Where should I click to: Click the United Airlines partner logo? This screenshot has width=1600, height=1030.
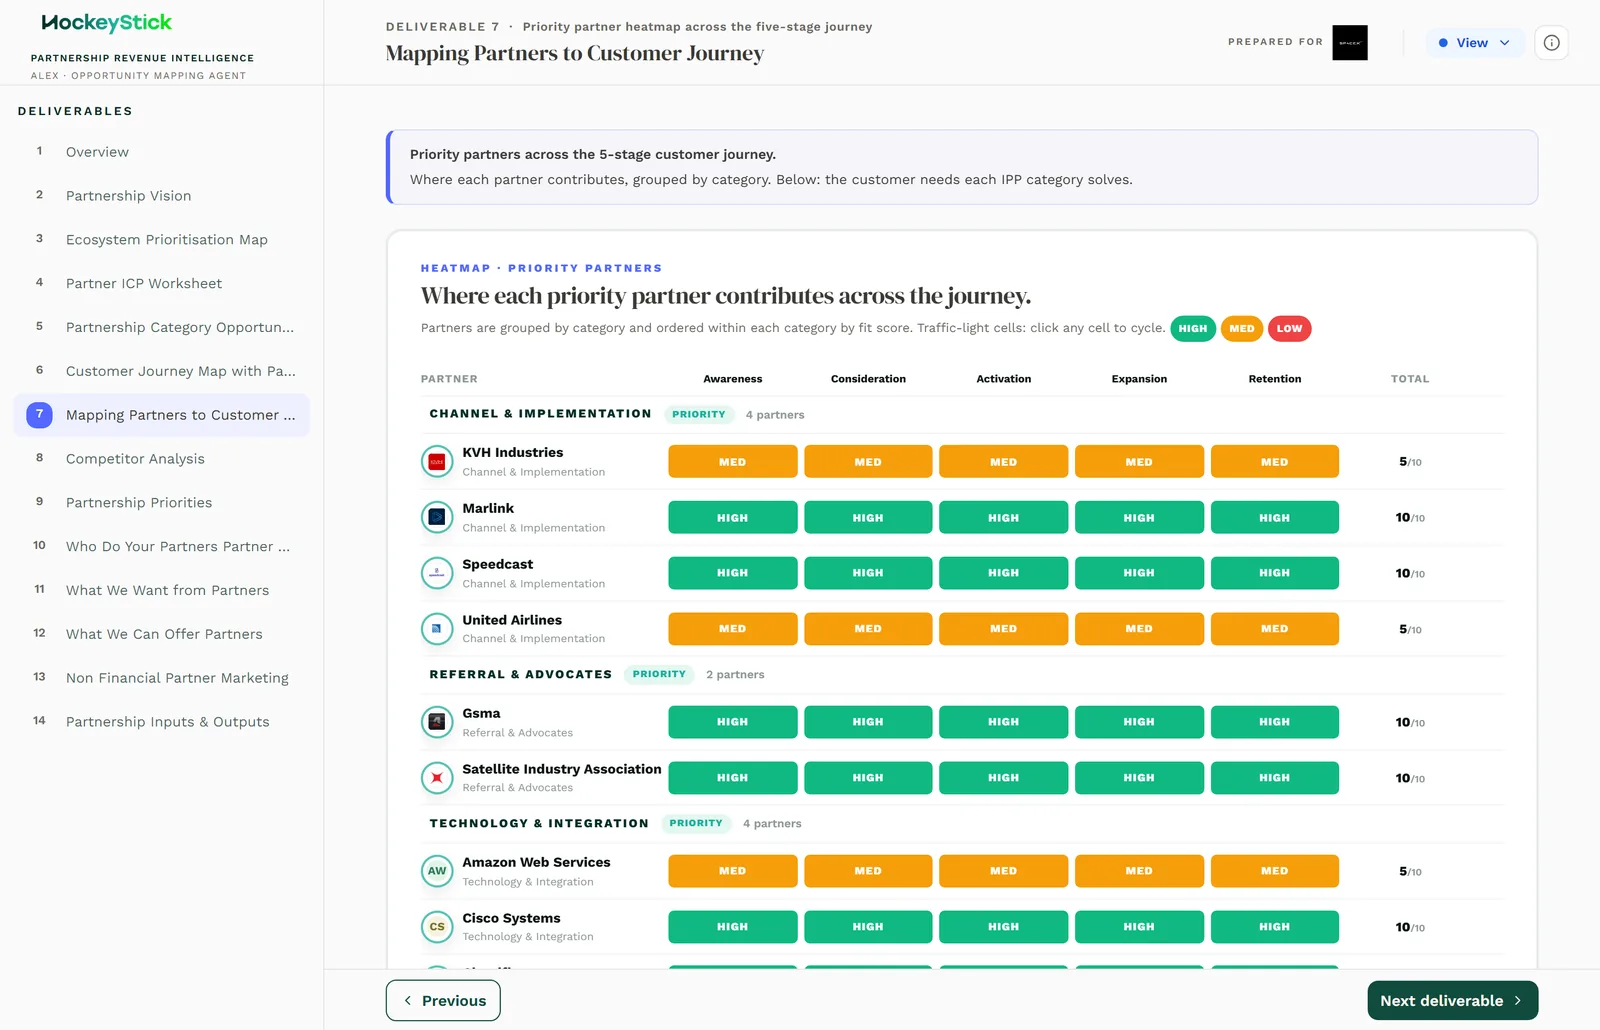[x=437, y=629]
